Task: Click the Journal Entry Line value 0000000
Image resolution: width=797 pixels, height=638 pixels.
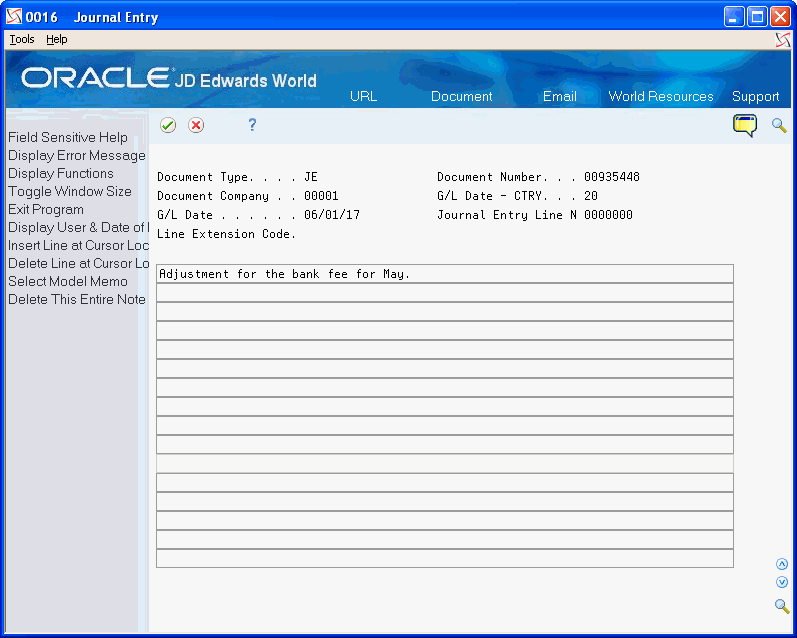Action: [x=608, y=215]
